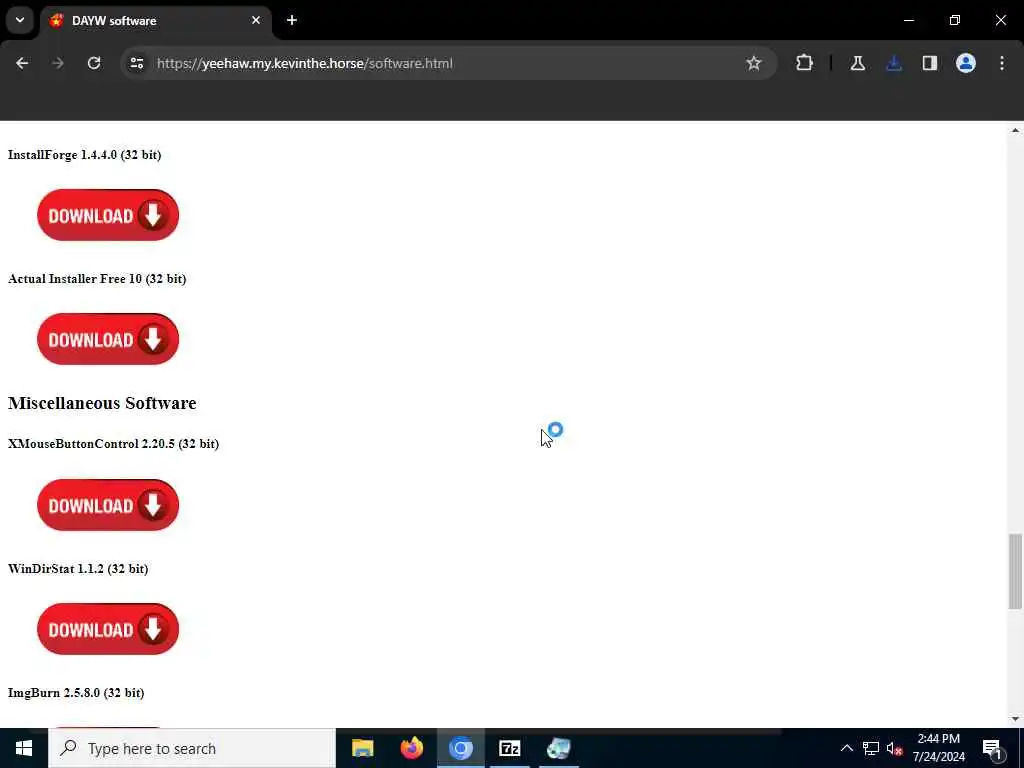The width and height of the screenshot is (1024, 768).
Task: Open the Extensions puzzle icon
Action: point(805,63)
